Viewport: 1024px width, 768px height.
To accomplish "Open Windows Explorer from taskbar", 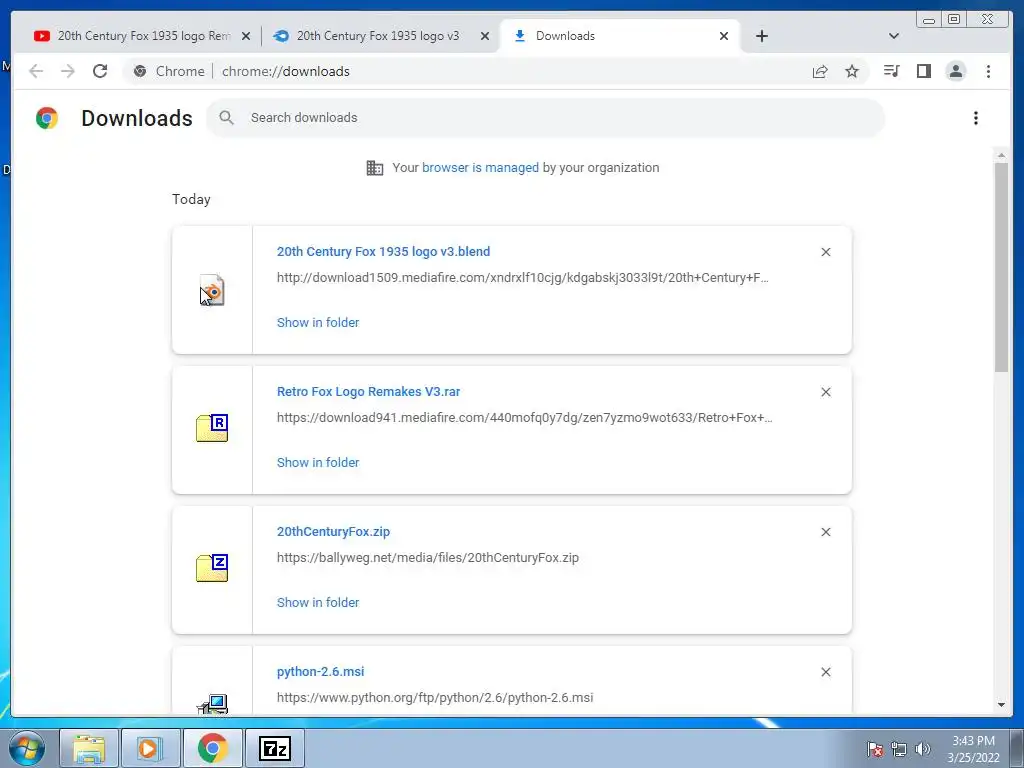I will (89, 748).
